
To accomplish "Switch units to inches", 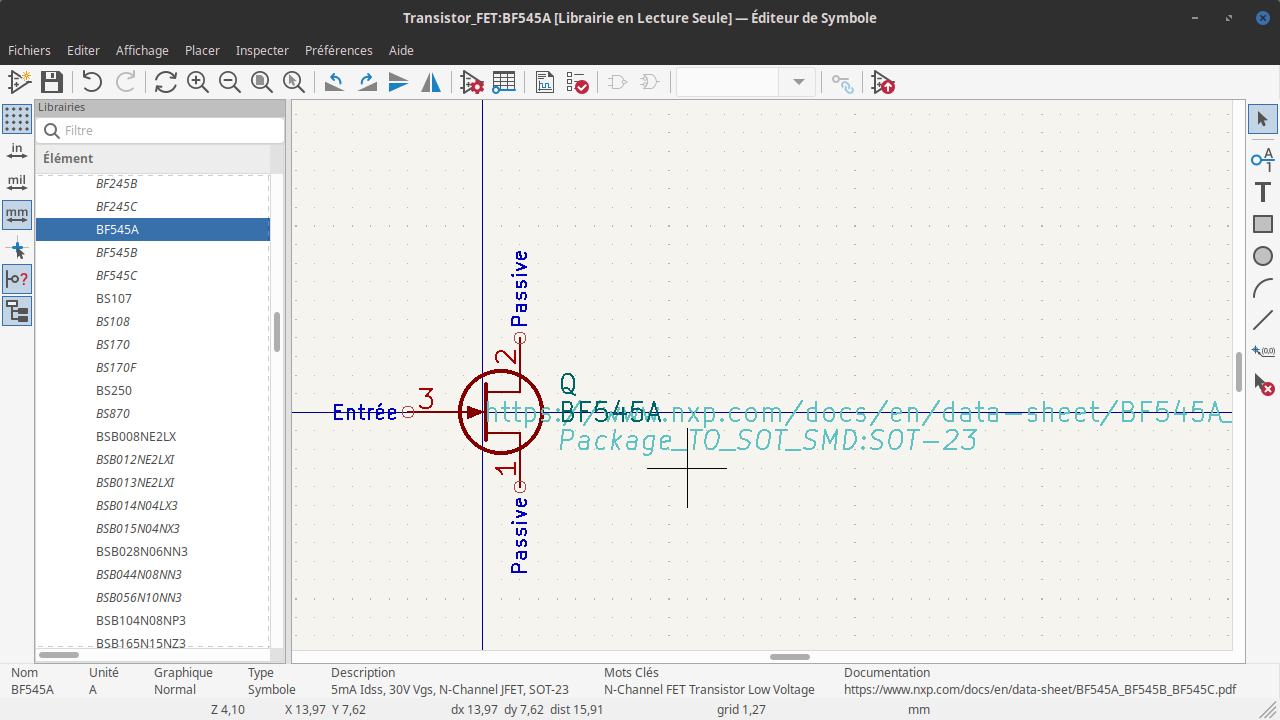I will (17, 151).
